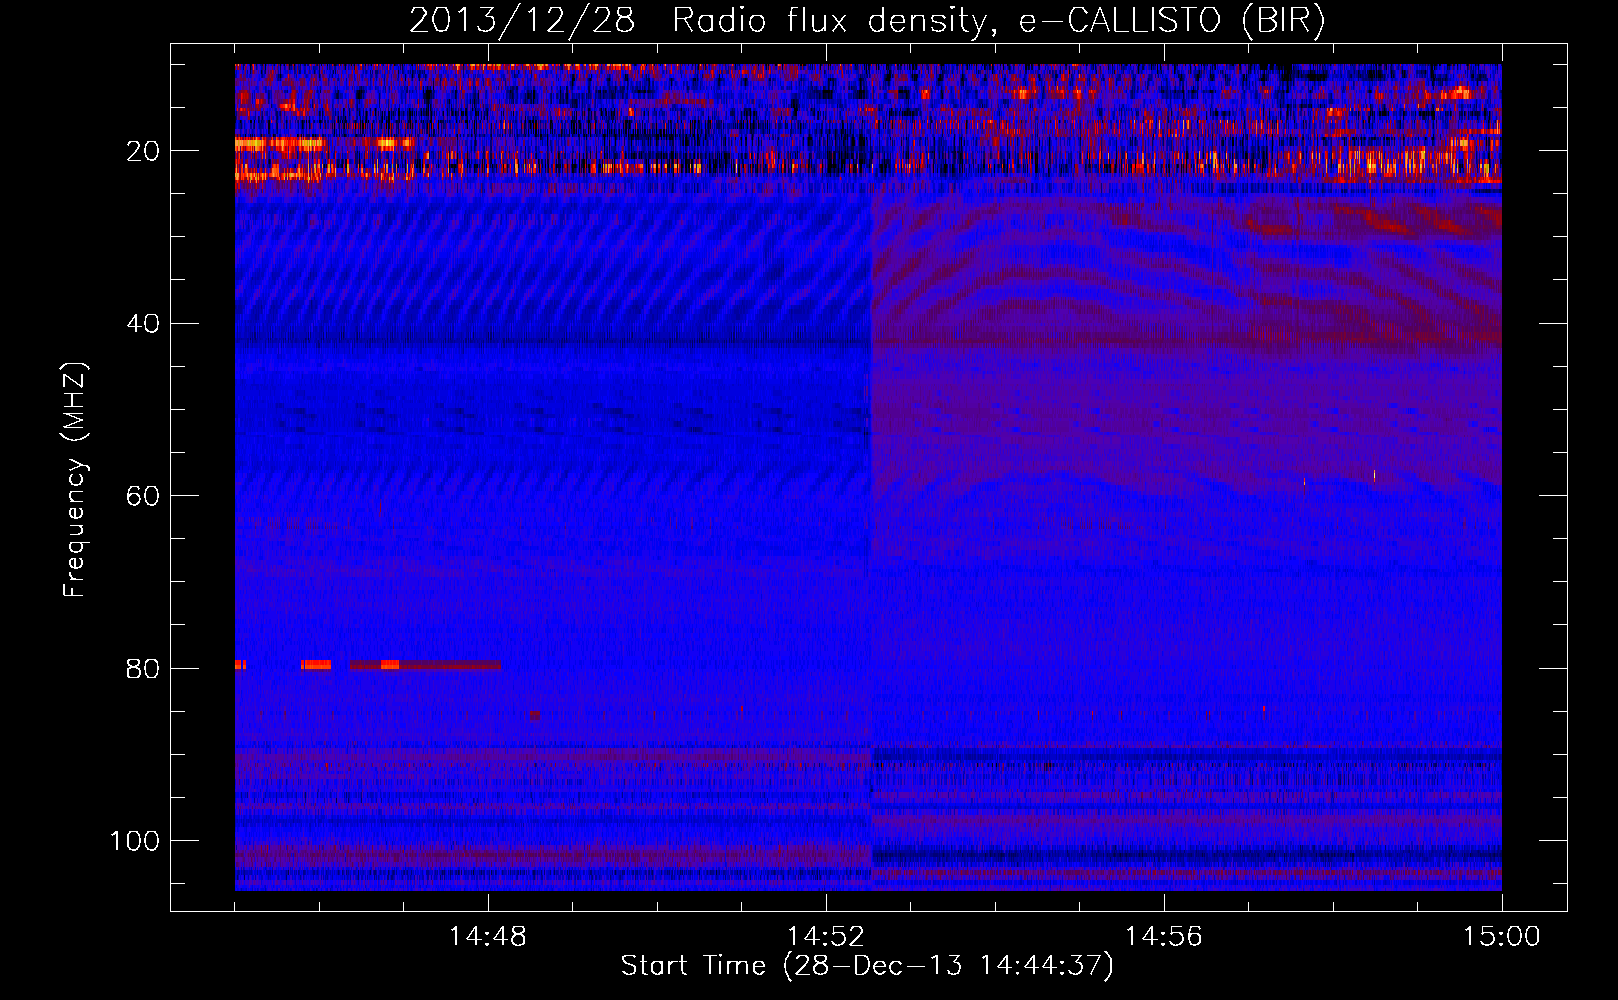1618x1000 pixels.
Task: Click the 'Start Time (28-Dec-13 14:44:37)' label
Action: (x=867, y=966)
